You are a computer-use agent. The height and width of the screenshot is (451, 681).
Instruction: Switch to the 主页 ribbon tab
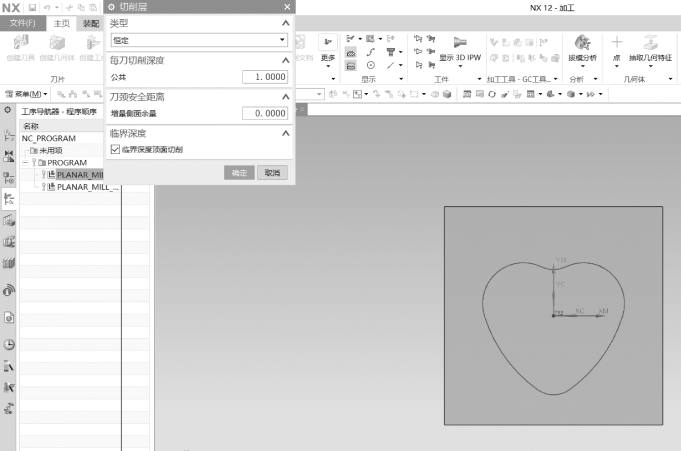(61, 22)
